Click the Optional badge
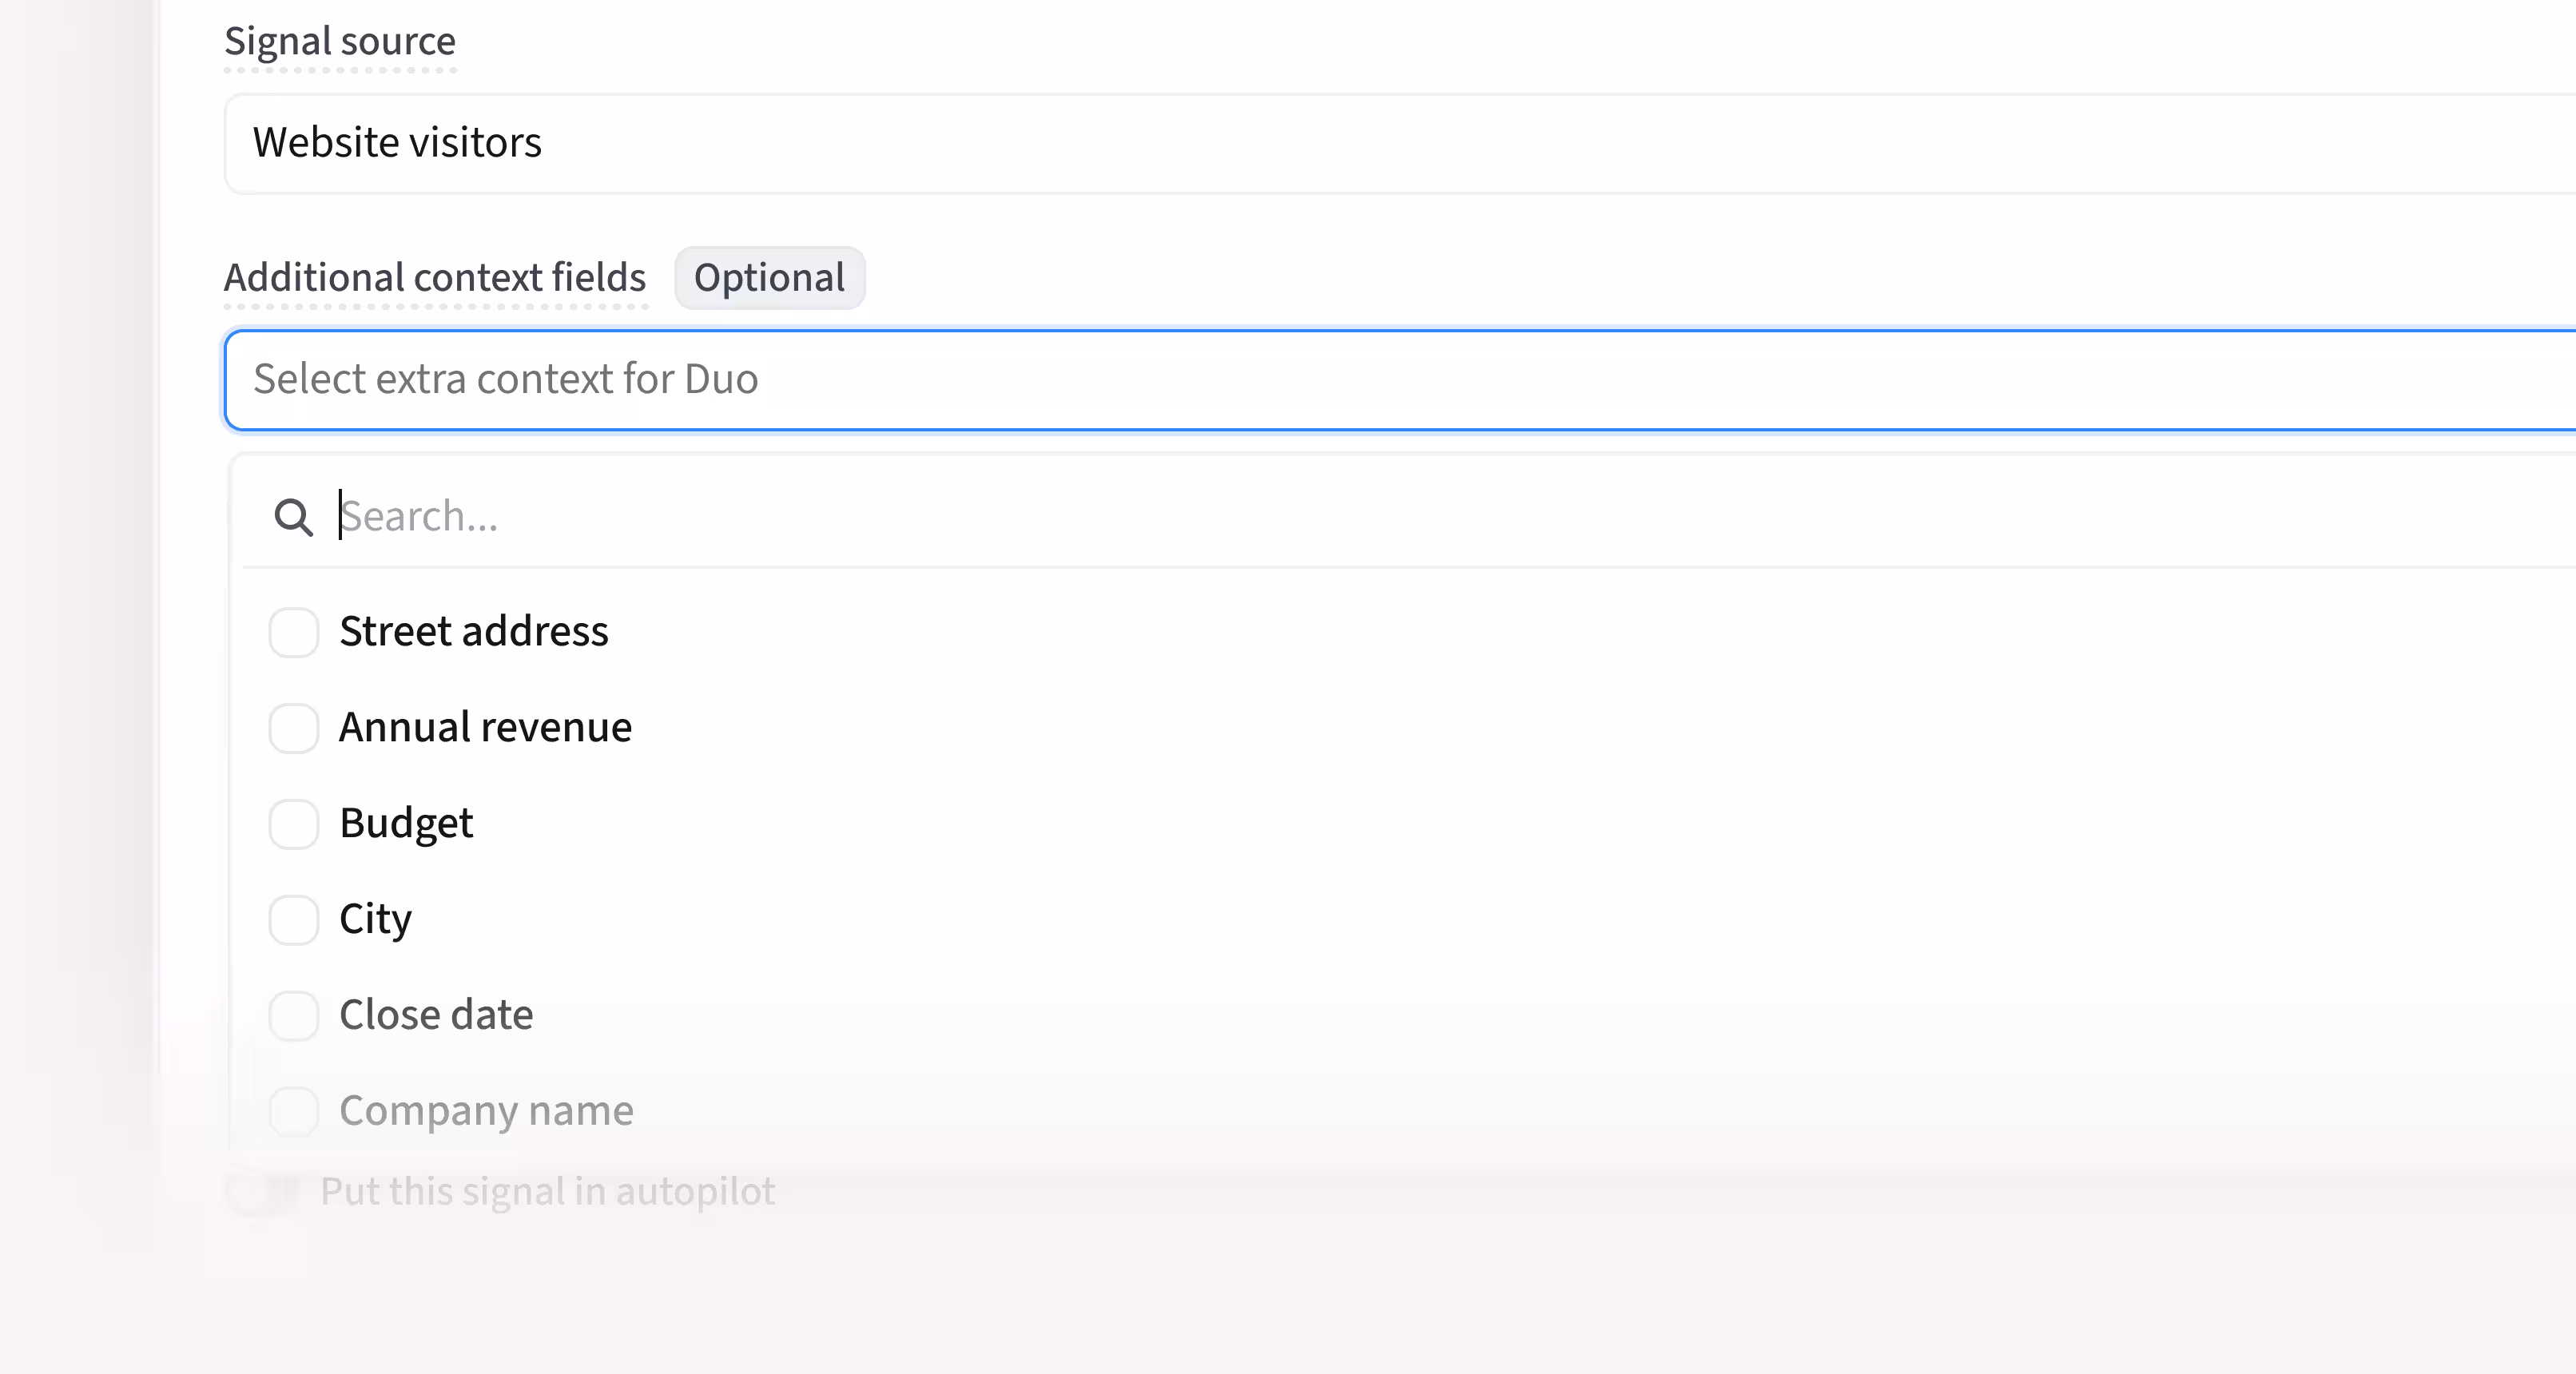The image size is (2576, 1374). coord(769,278)
